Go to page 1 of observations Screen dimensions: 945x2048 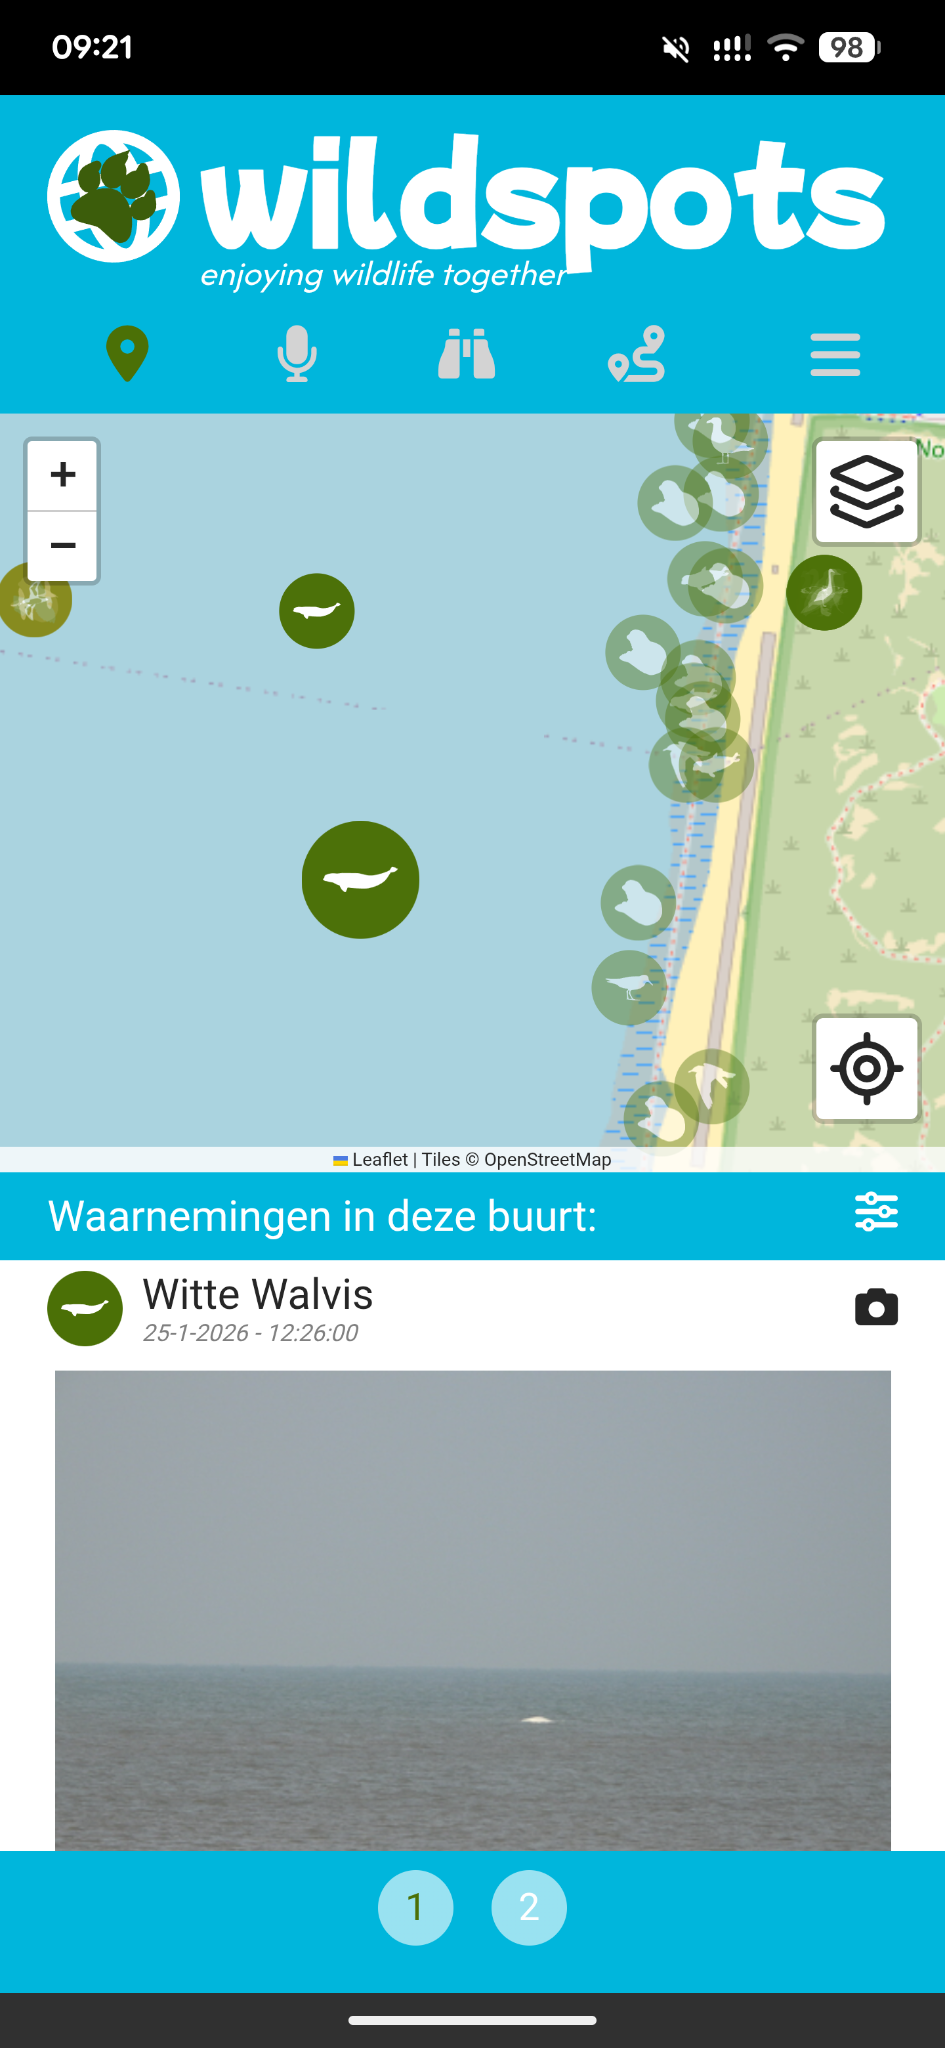(x=415, y=1908)
